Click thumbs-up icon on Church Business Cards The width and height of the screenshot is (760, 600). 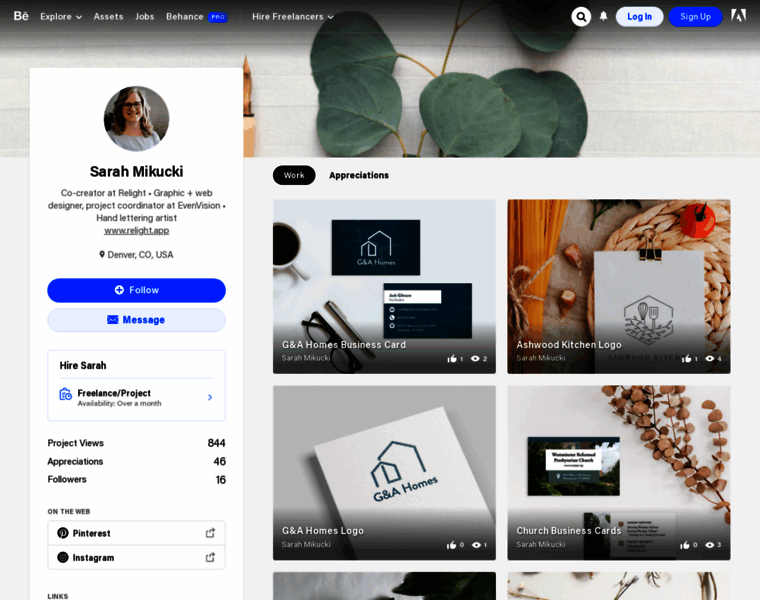pyautogui.click(x=685, y=545)
